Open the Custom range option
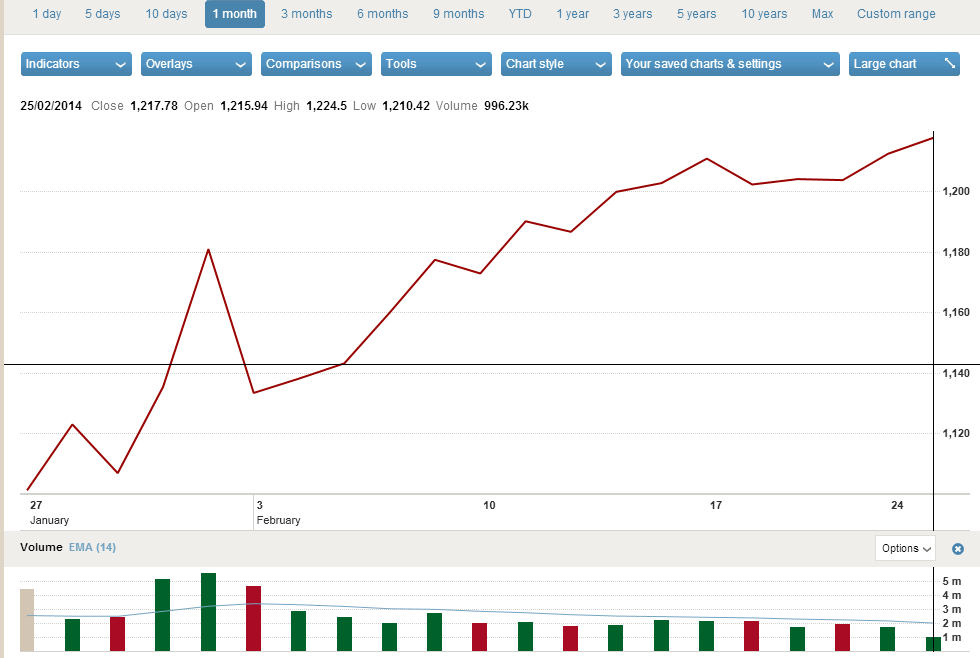This screenshot has height=658, width=980. [x=896, y=14]
